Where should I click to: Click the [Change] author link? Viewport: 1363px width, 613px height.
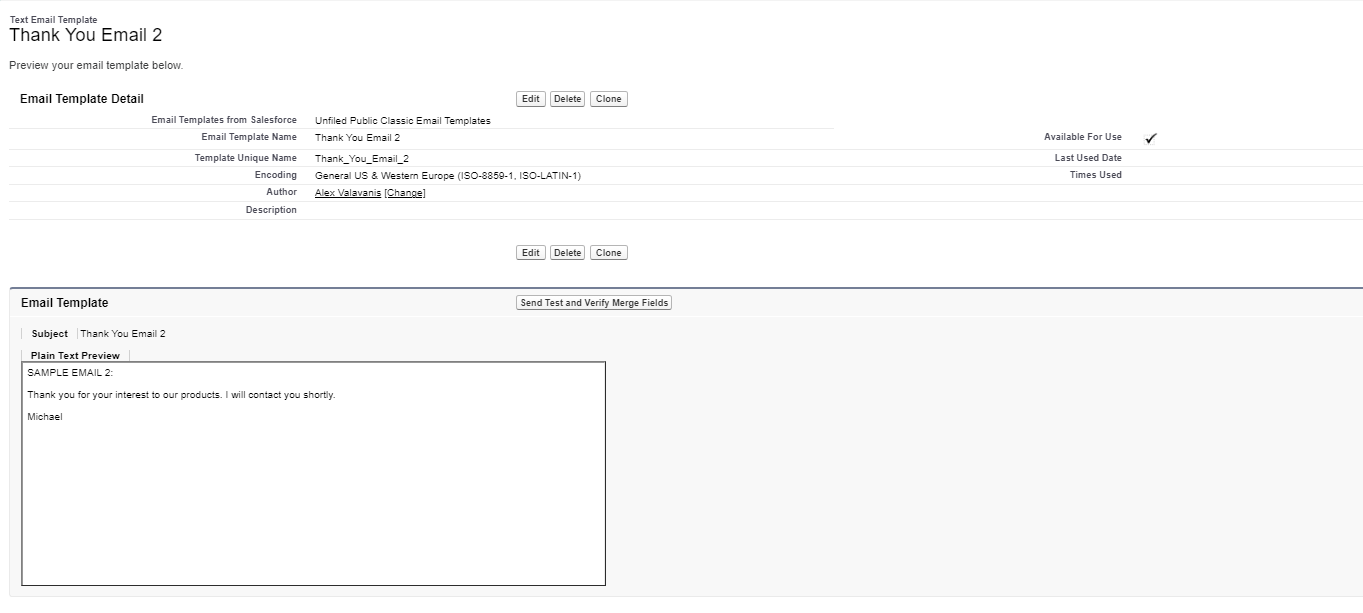tap(405, 193)
